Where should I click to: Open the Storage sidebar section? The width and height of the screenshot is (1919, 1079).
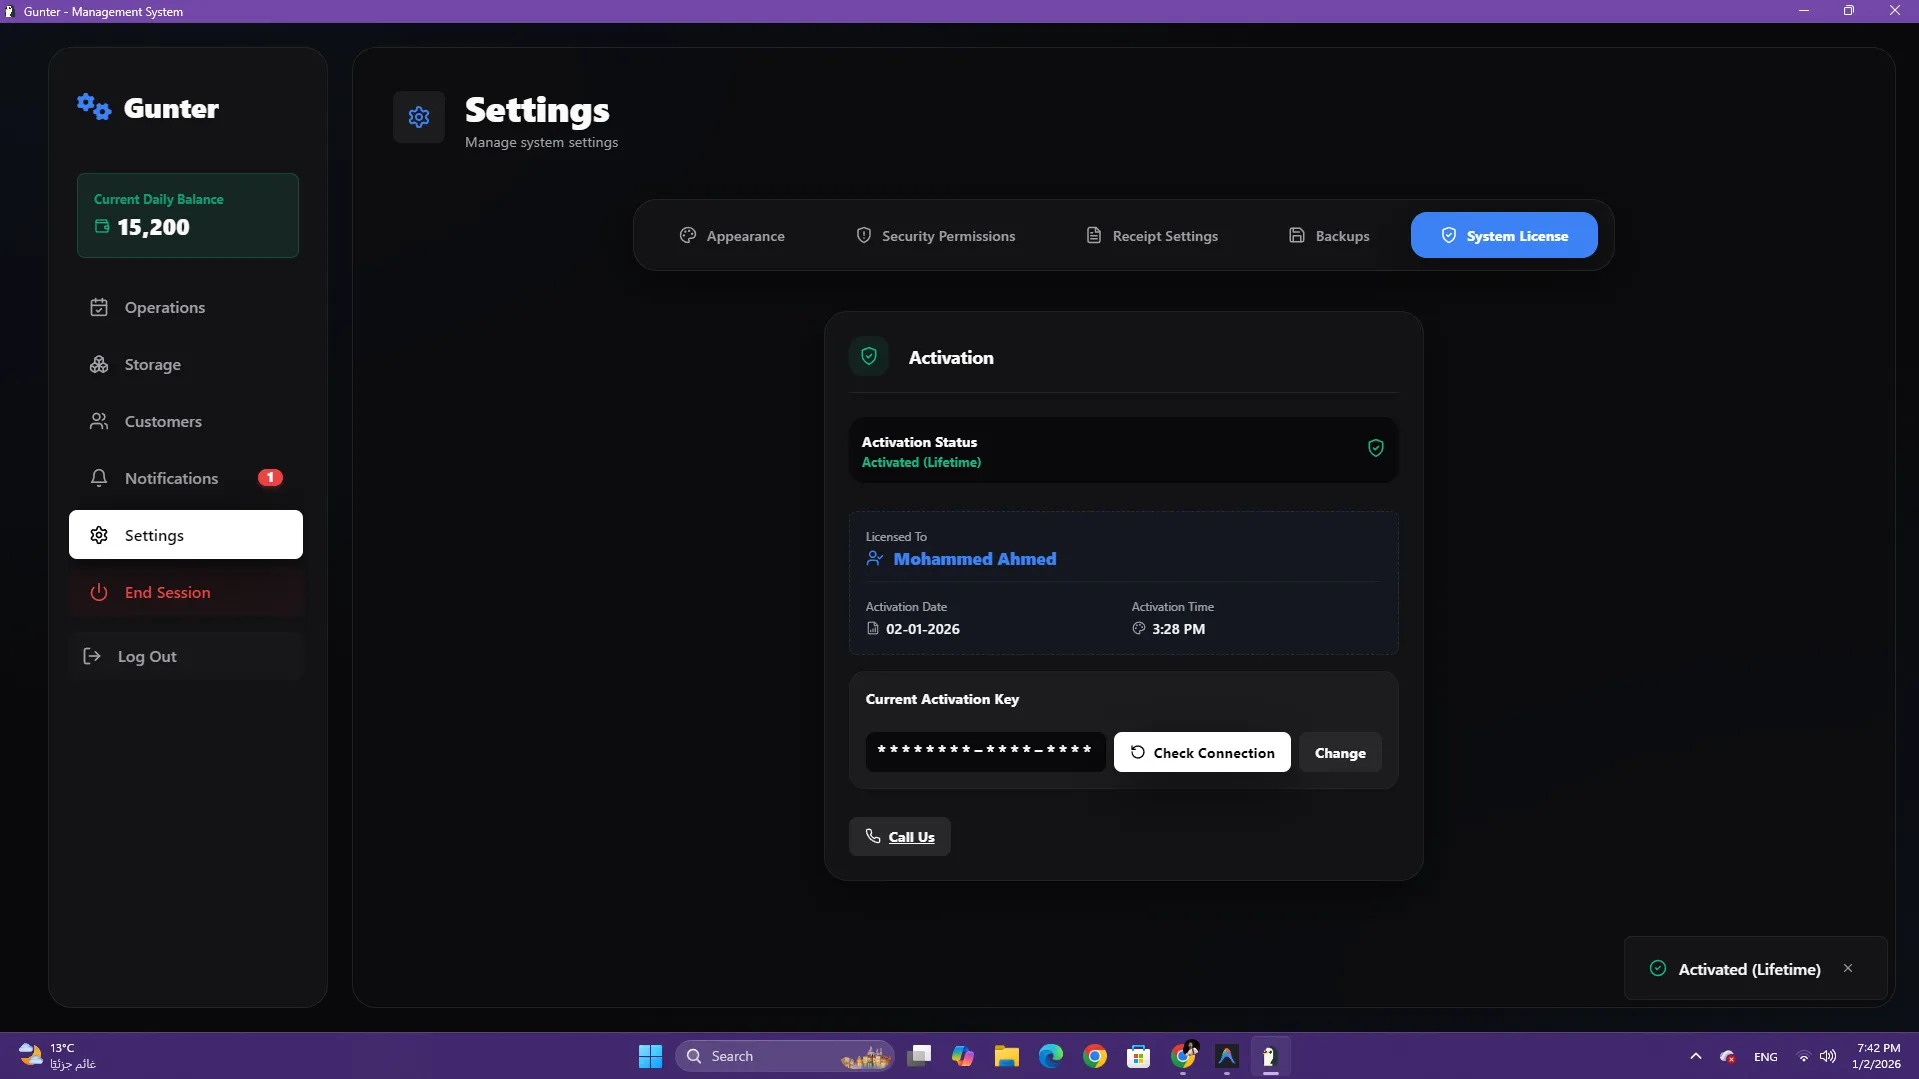(186, 364)
